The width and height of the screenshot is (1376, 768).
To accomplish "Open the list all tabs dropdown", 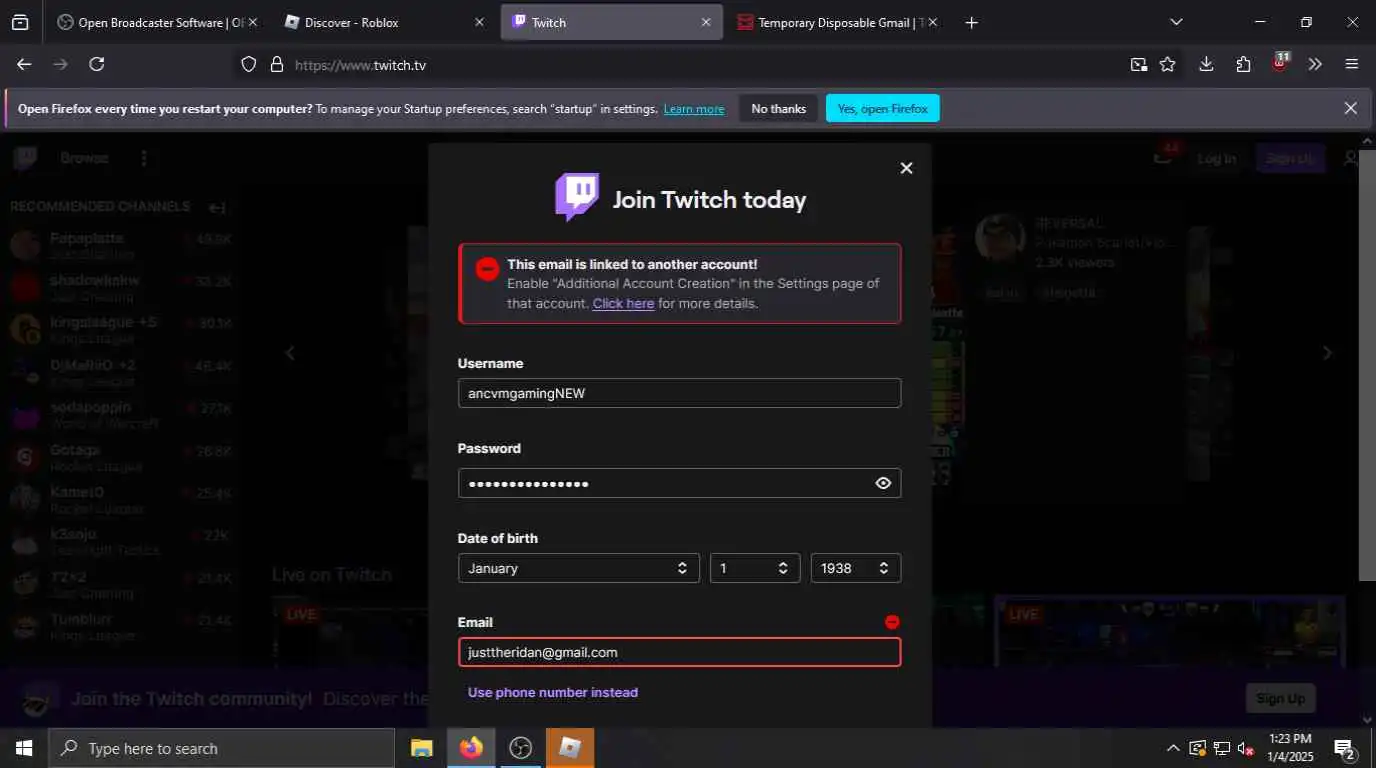I will pyautogui.click(x=1176, y=22).
